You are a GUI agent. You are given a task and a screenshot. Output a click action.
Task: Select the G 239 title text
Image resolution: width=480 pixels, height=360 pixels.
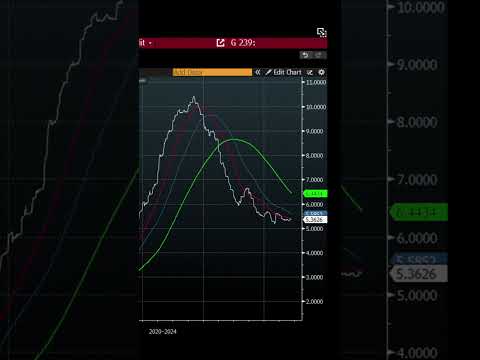coord(243,43)
